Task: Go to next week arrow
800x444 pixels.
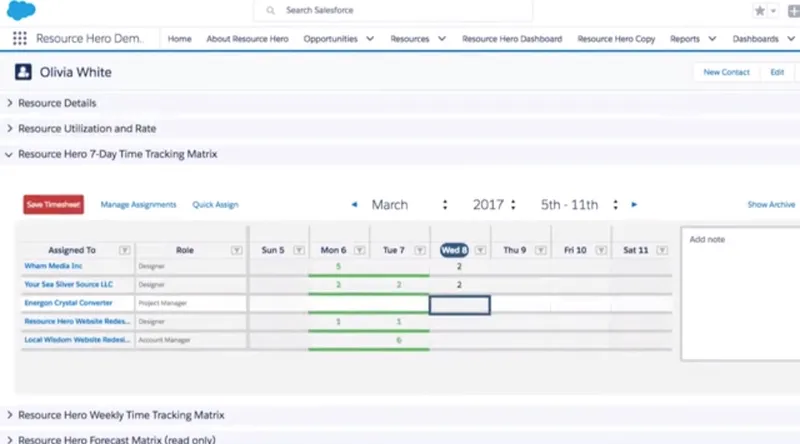Action: click(x=634, y=205)
